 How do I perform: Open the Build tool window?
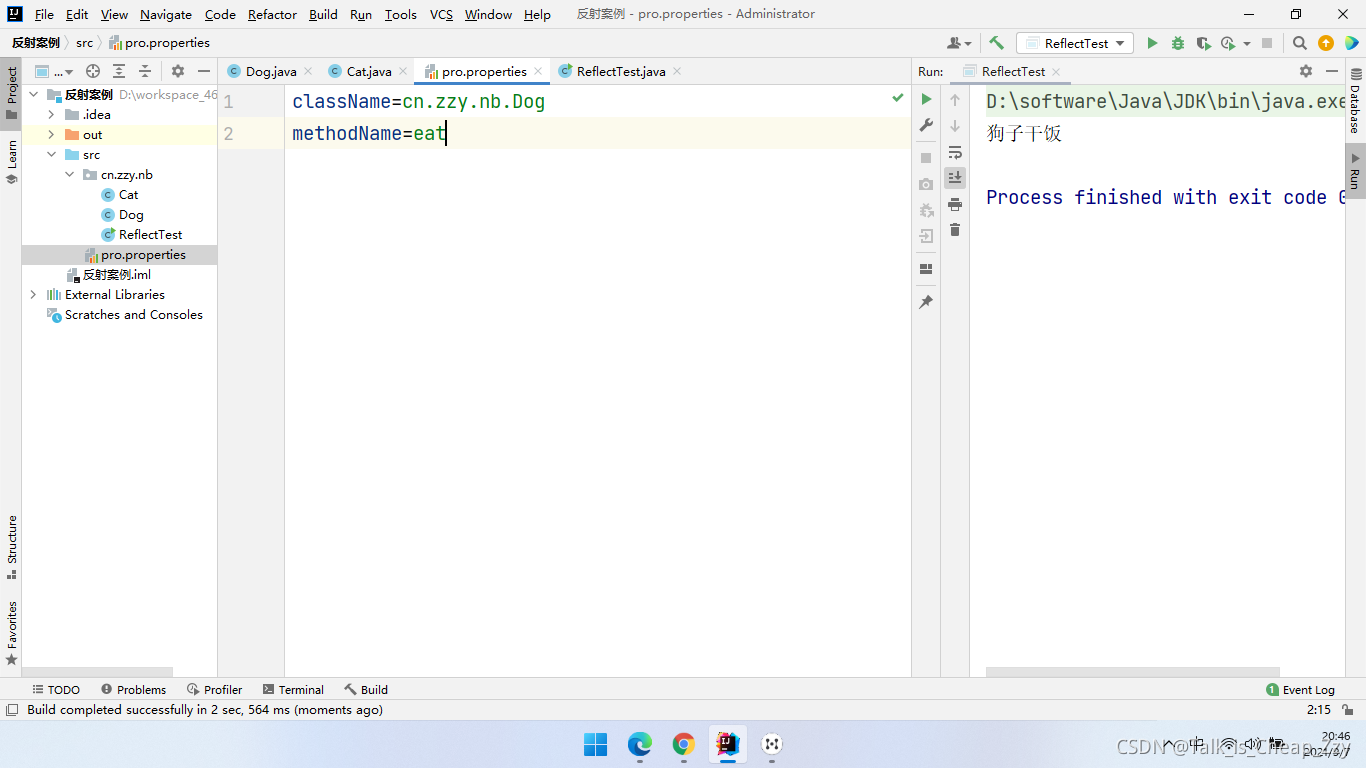coord(366,690)
